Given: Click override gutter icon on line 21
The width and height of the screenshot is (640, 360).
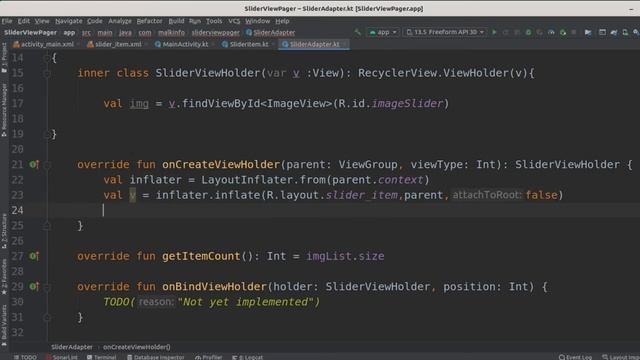Looking at the screenshot, I should click(x=34, y=164).
